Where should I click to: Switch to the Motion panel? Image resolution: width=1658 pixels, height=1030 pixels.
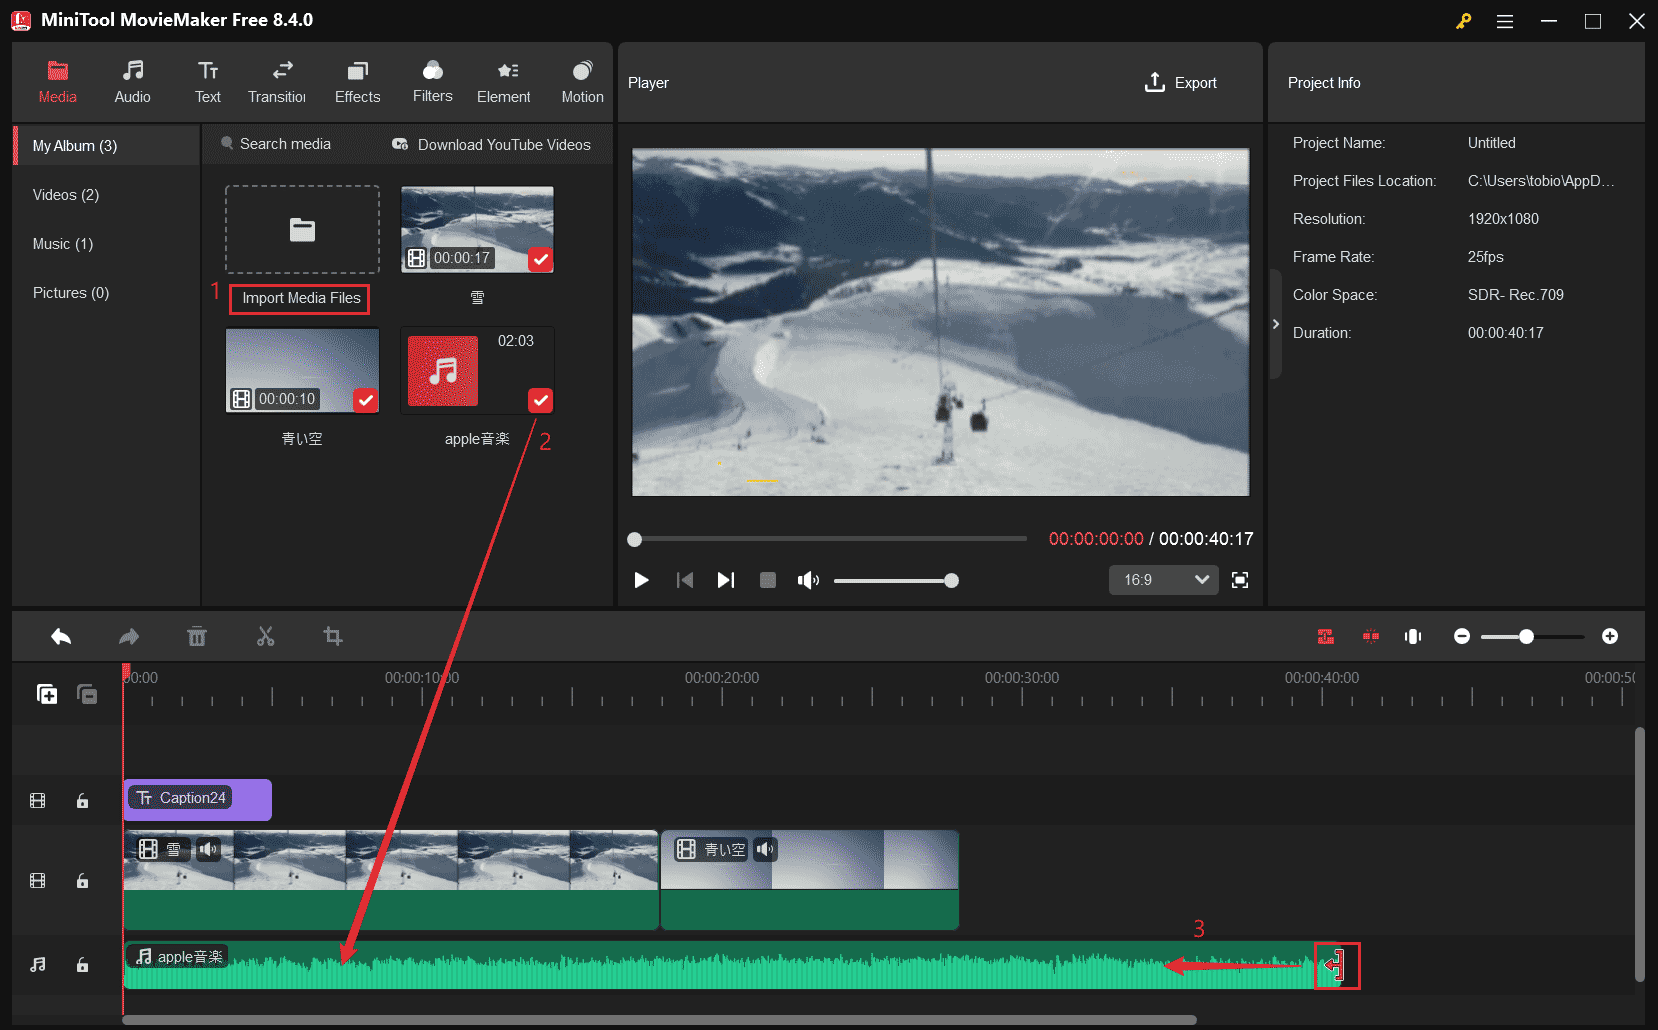pos(582,80)
